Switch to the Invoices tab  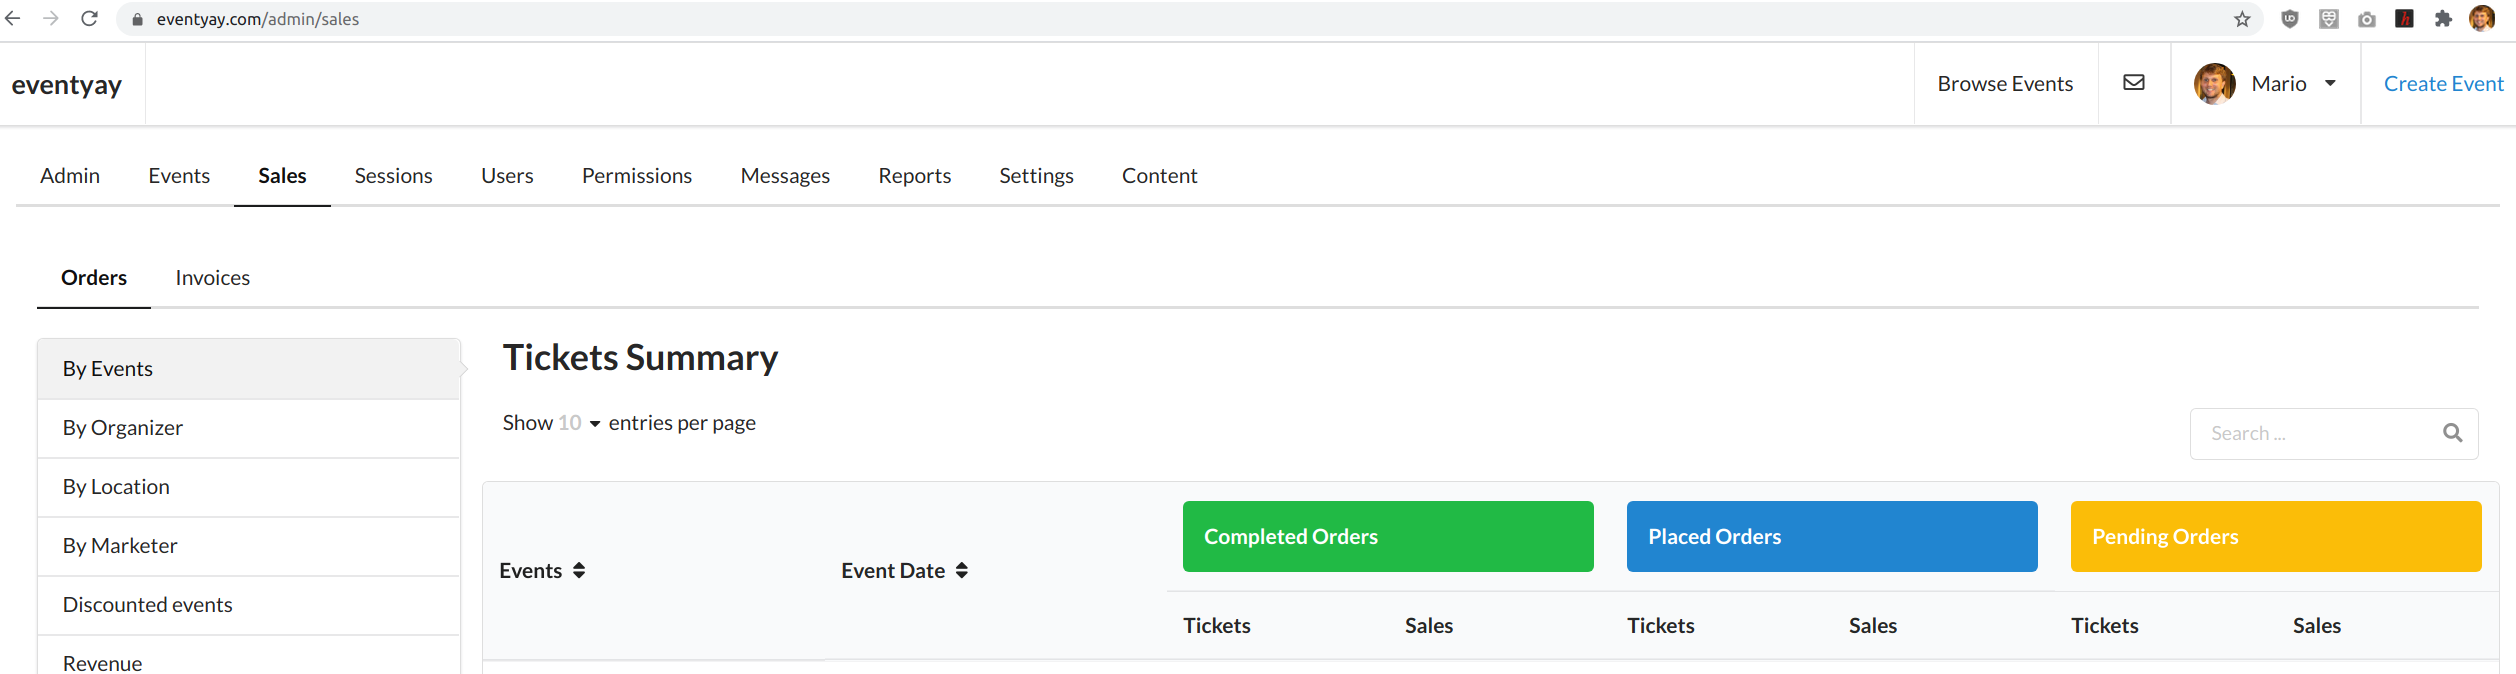click(212, 278)
